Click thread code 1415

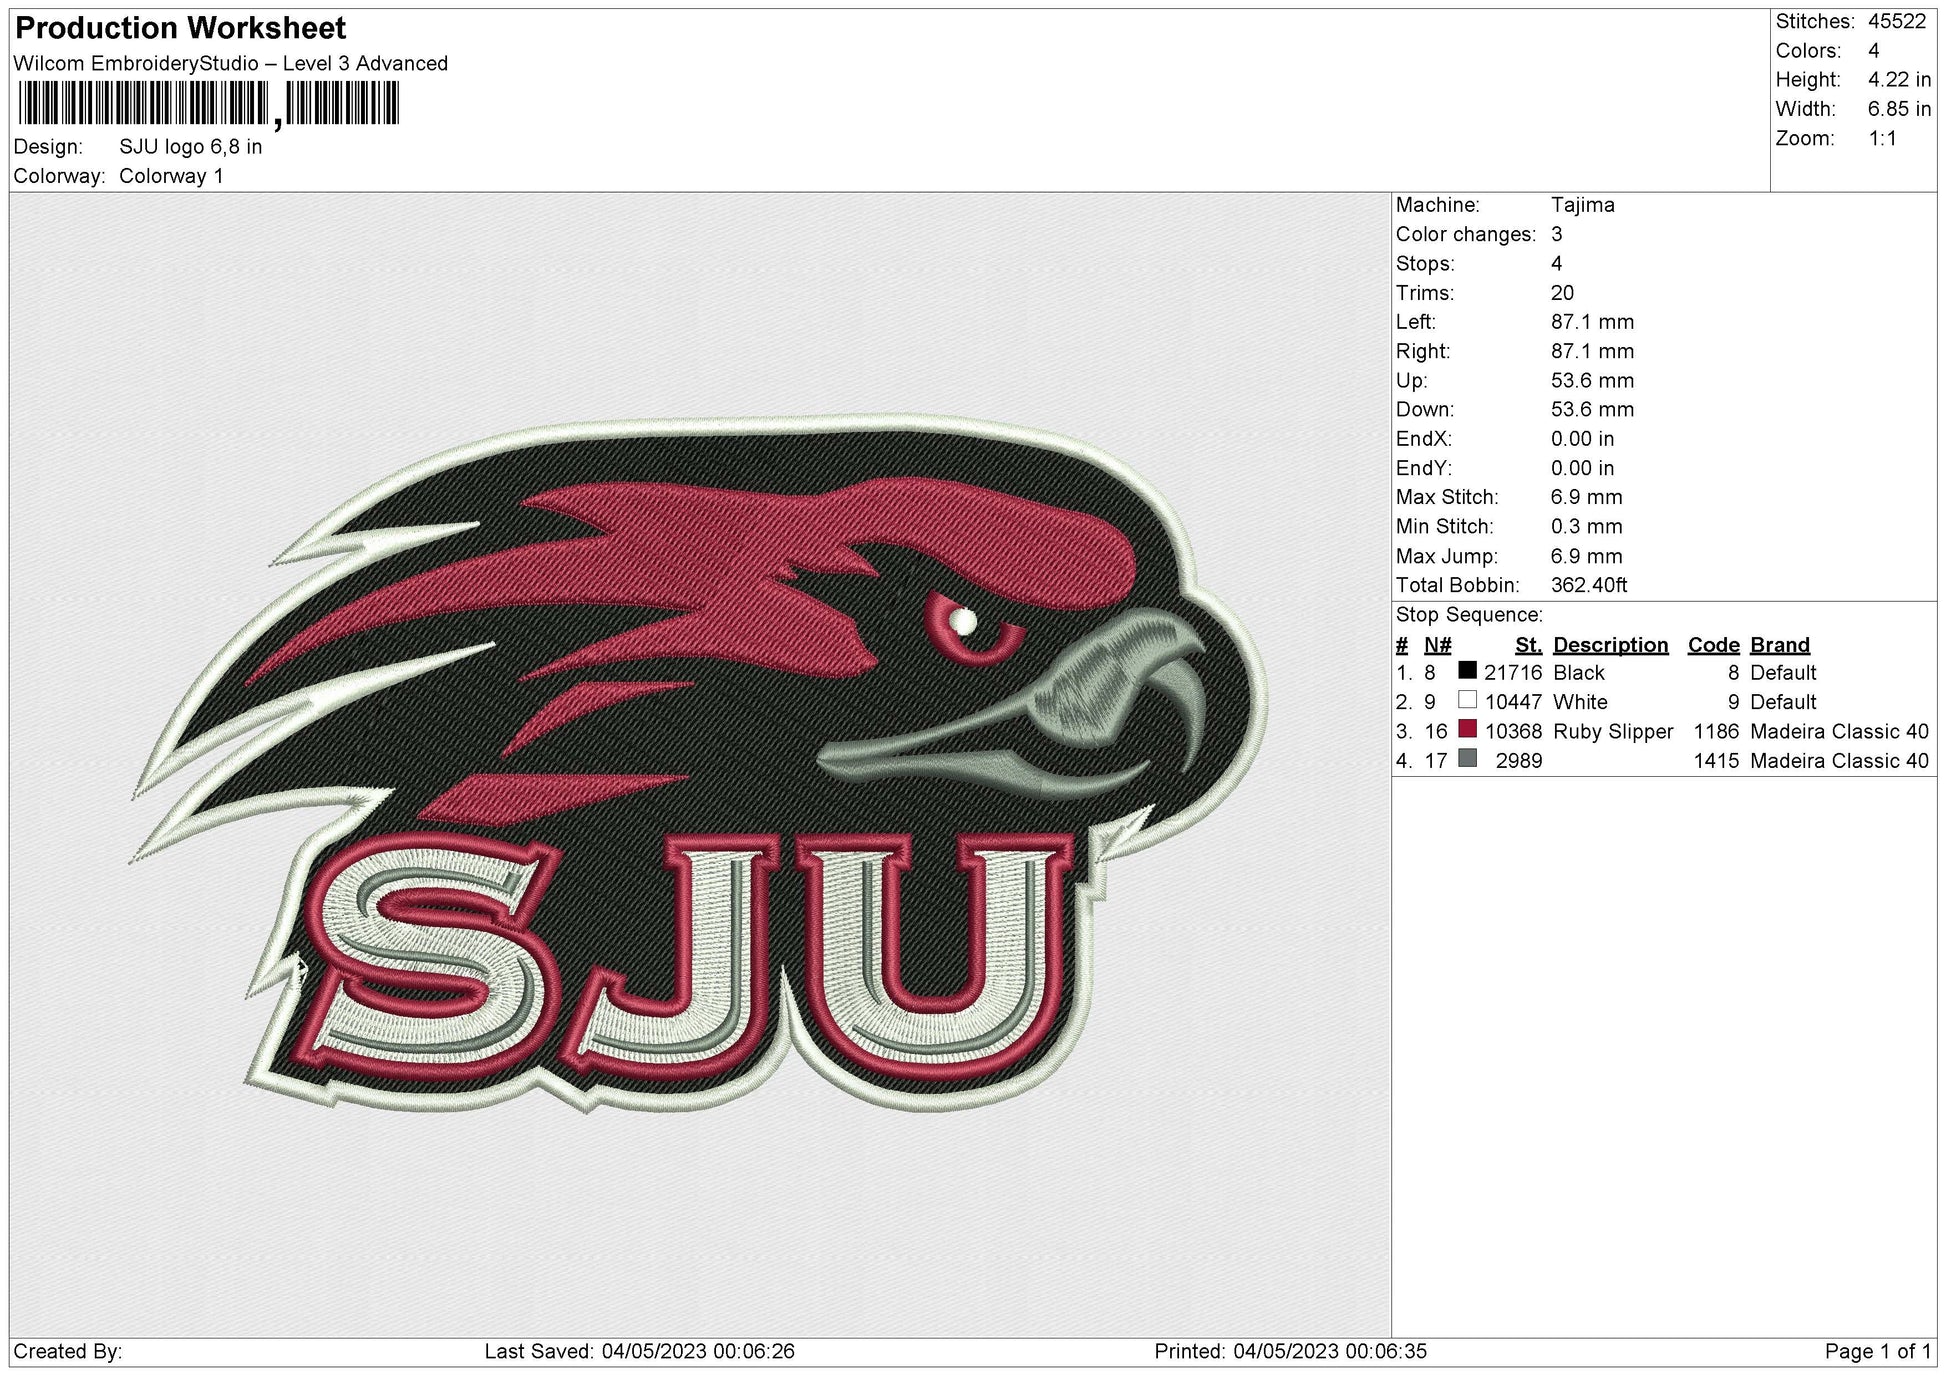(x=1716, y=762)
